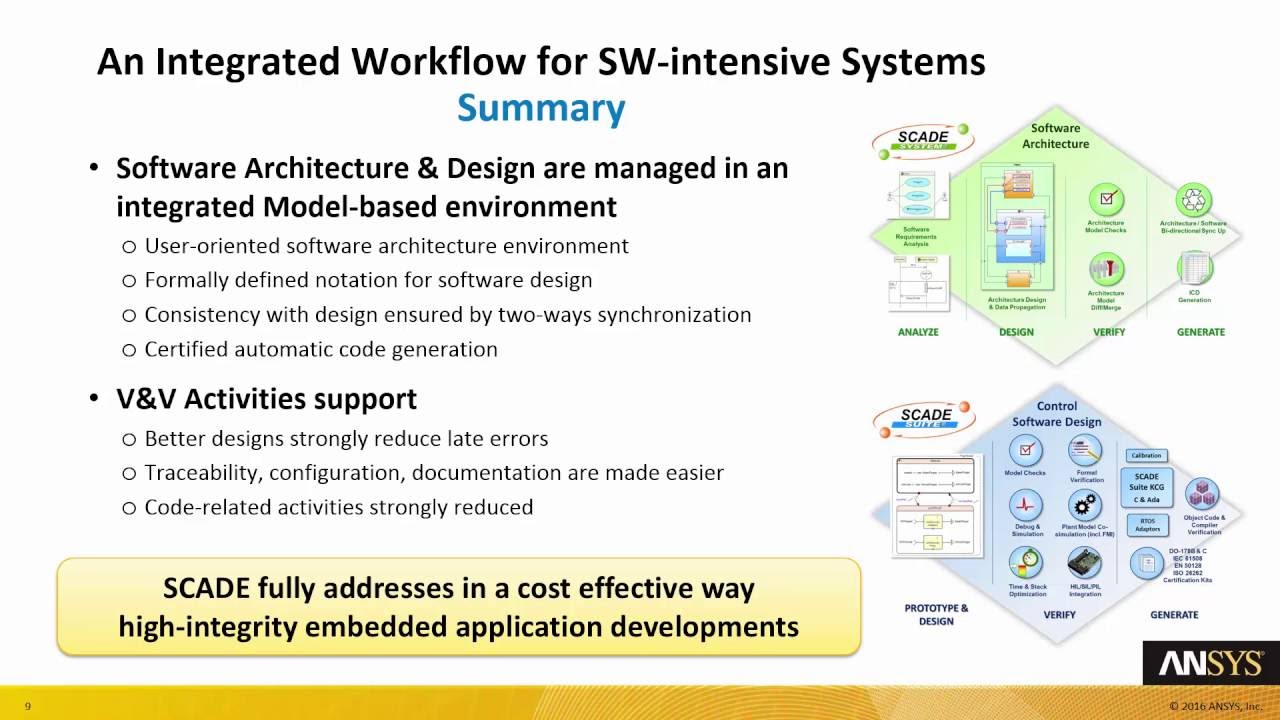This screenshot has width=1280, height=720.
Task: Click the Software Architecture diagram heading
Action: 1056,136
